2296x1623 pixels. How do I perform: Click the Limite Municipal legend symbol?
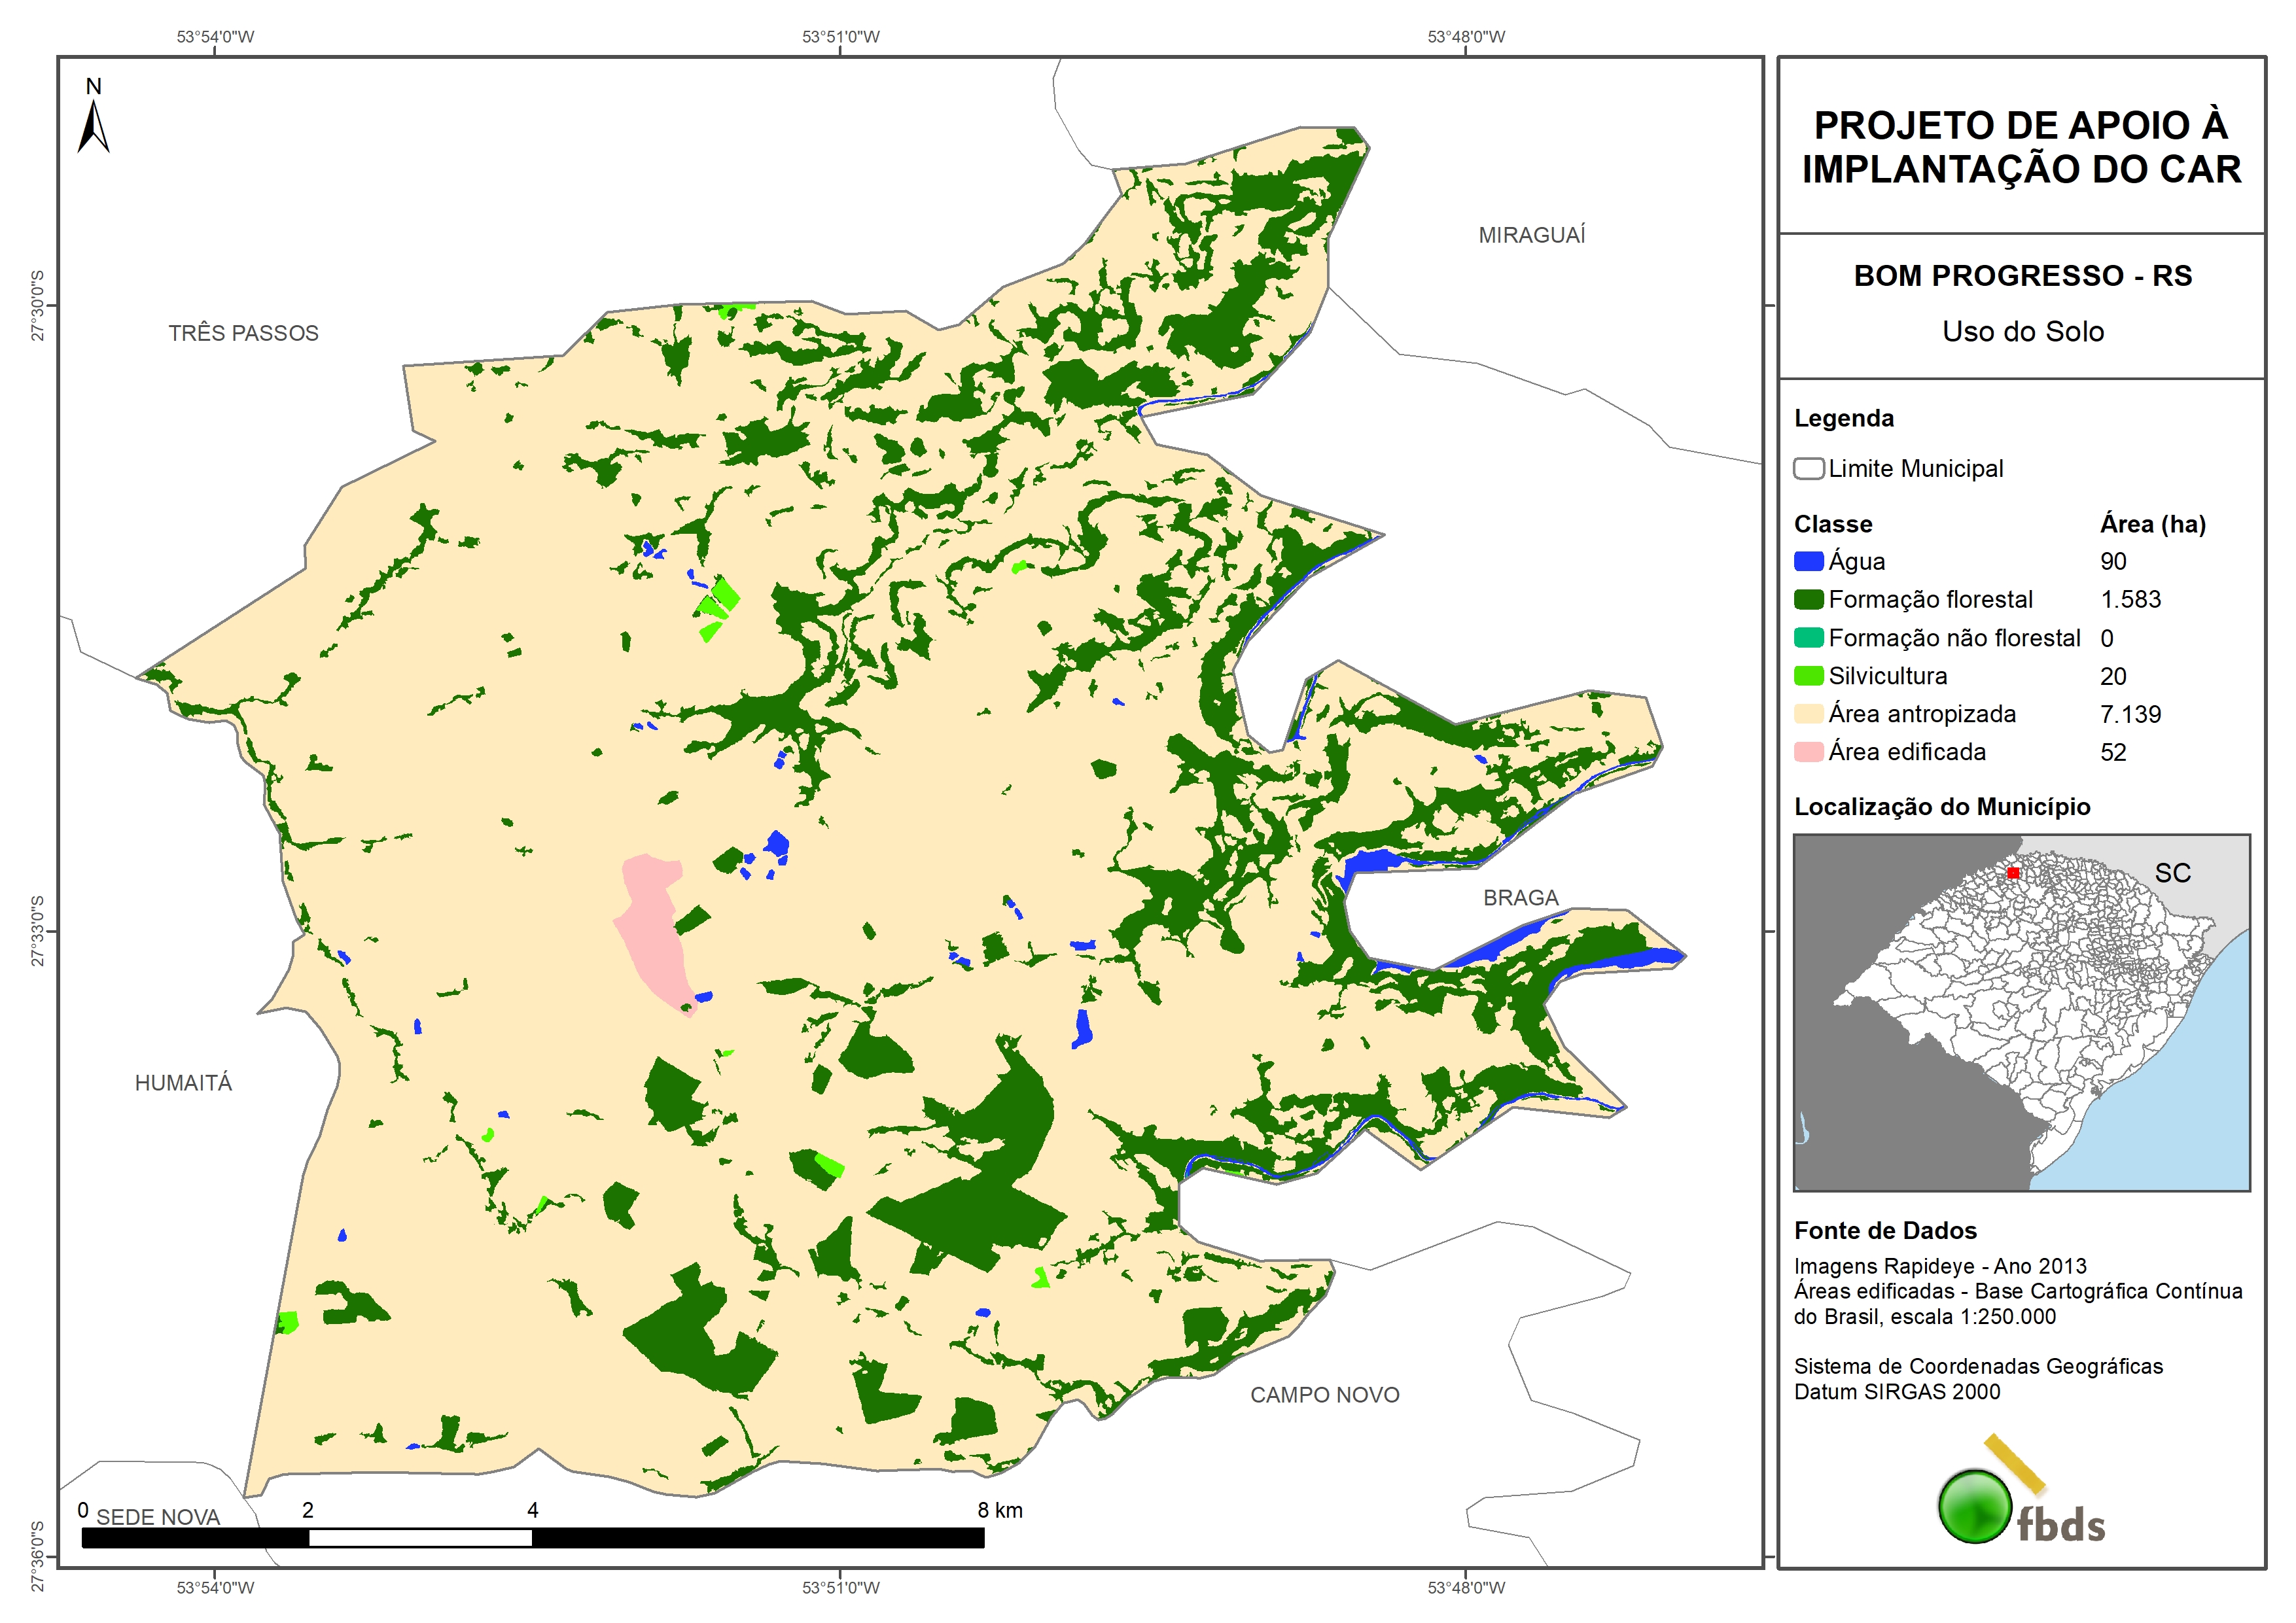[x=1808, y=468]
